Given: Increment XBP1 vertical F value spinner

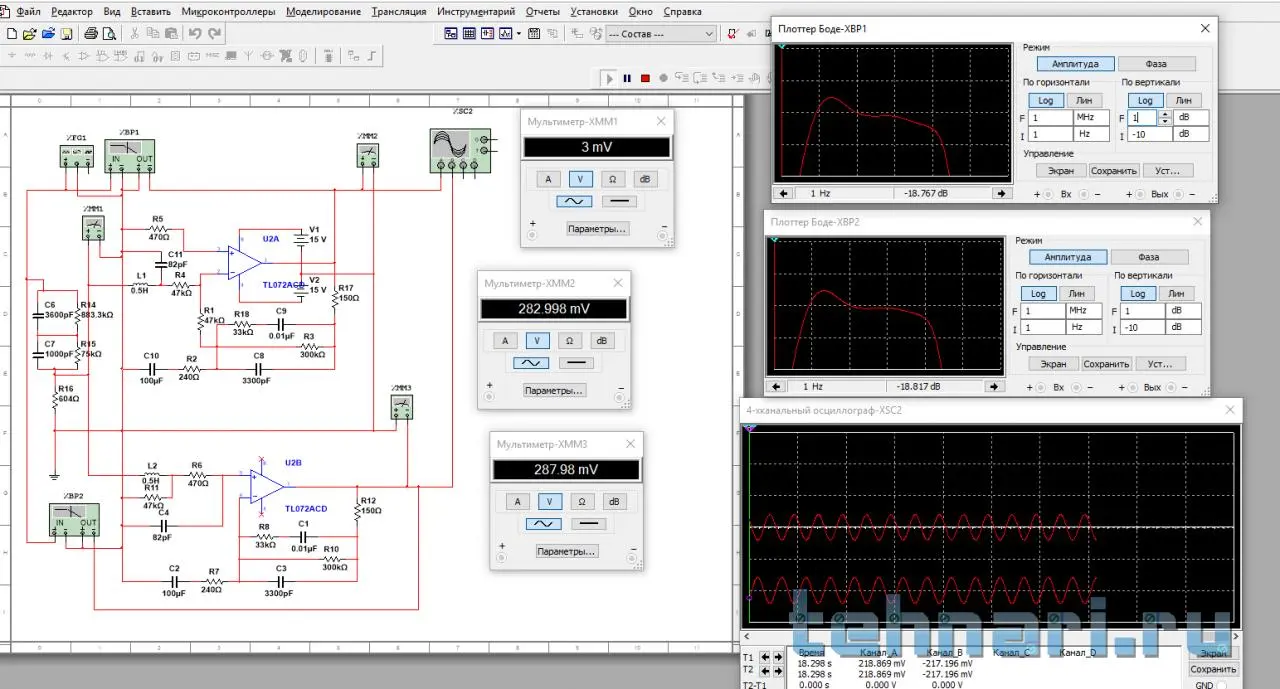Looking at the screenshot, I should [x=1163, y=113].
